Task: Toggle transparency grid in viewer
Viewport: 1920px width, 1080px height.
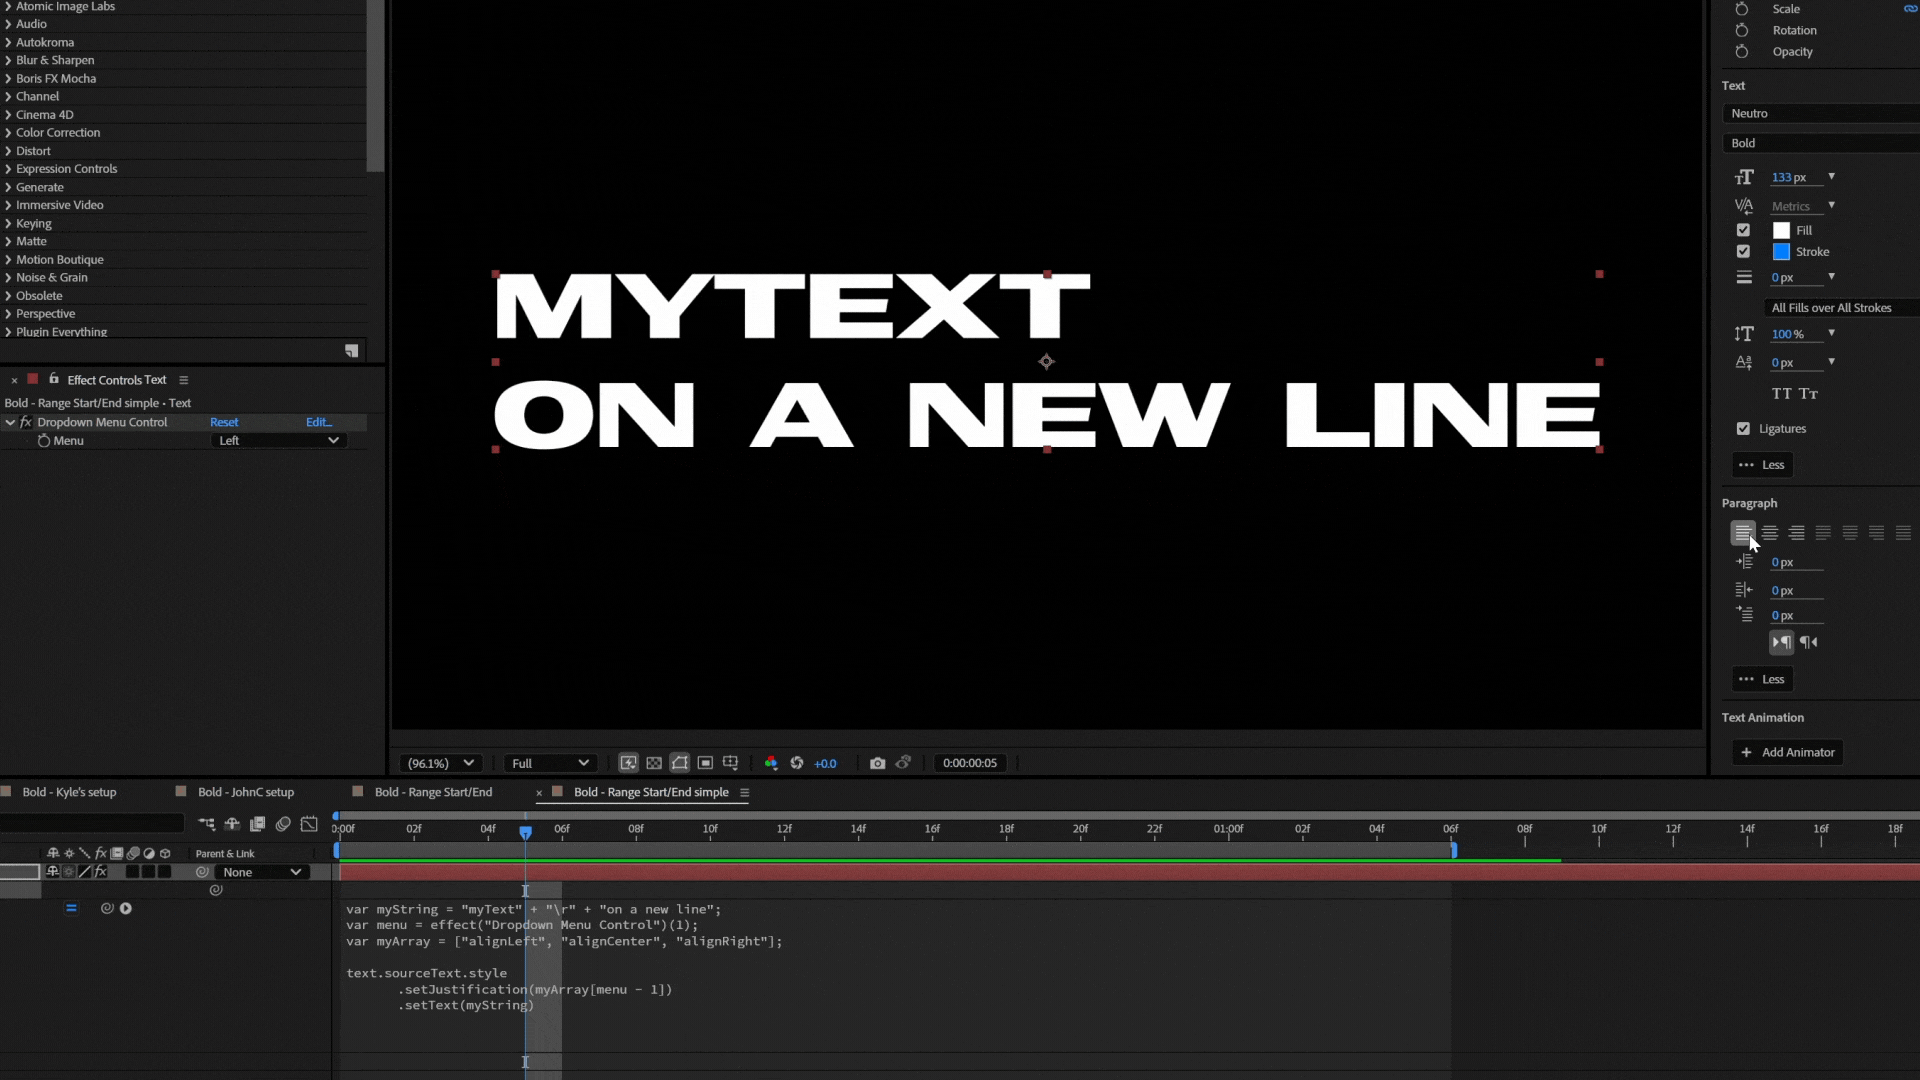Action: coord(654,763)
